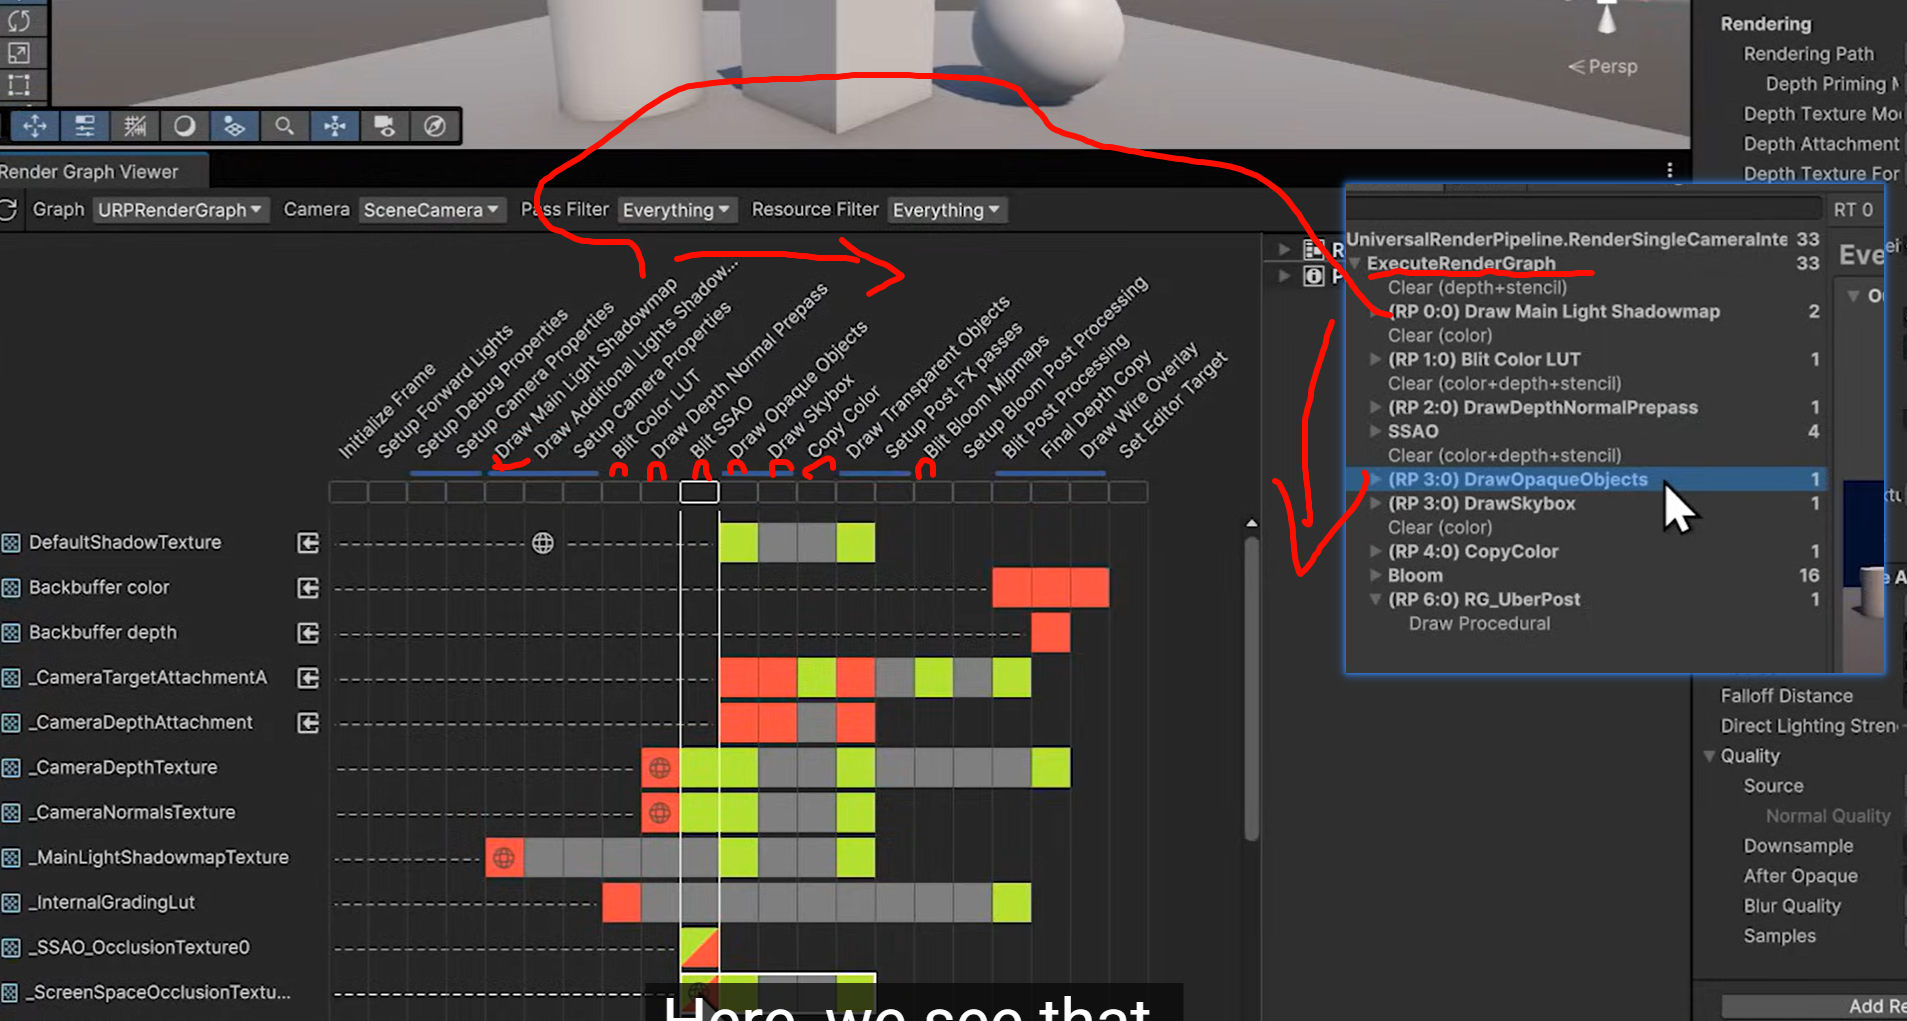The height and width of the screenshot is (1021, 1907).
Task: Click red block in _InternalGradingLut row
Action: 621,903
